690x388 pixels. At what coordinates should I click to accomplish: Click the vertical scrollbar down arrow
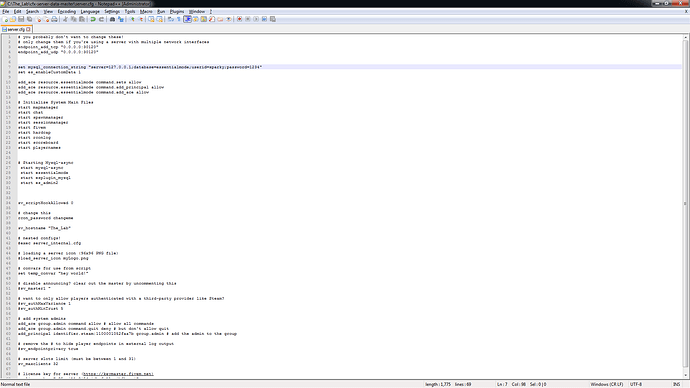(x=686, y=376)
